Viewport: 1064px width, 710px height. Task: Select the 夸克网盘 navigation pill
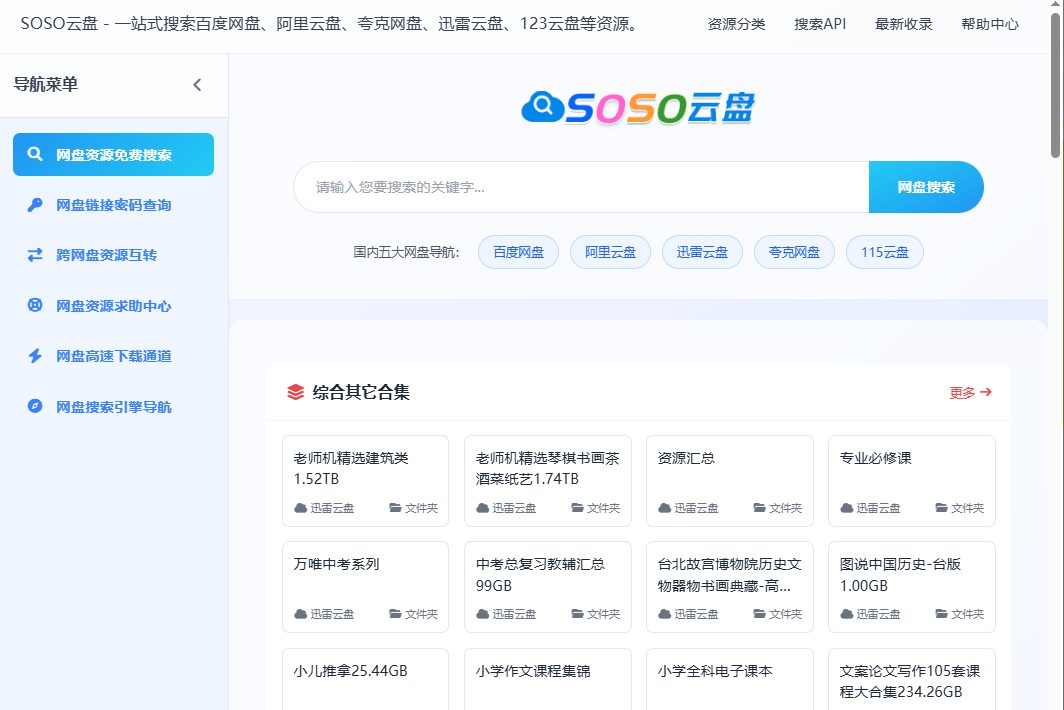click(x=794, y=253)
